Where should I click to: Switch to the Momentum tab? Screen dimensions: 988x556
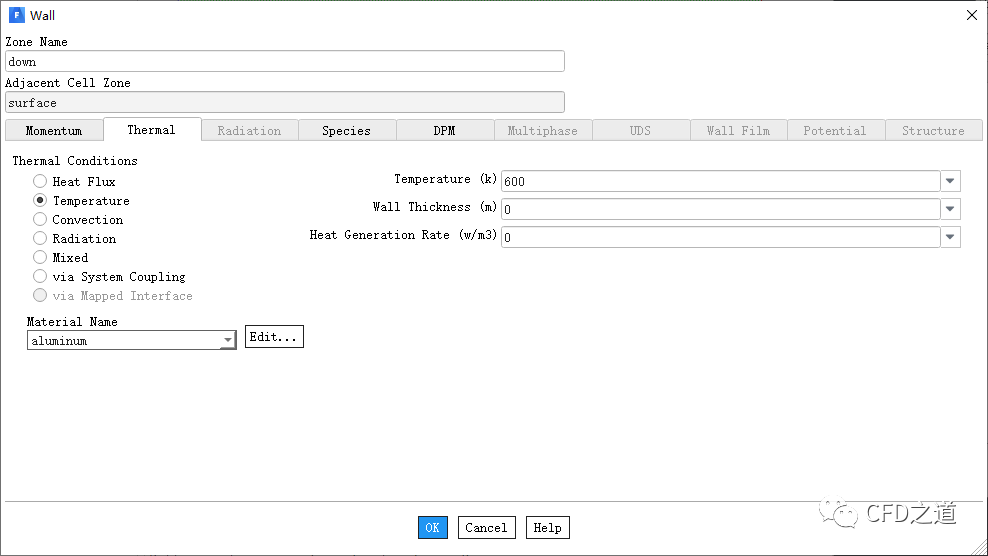point(54,131)
